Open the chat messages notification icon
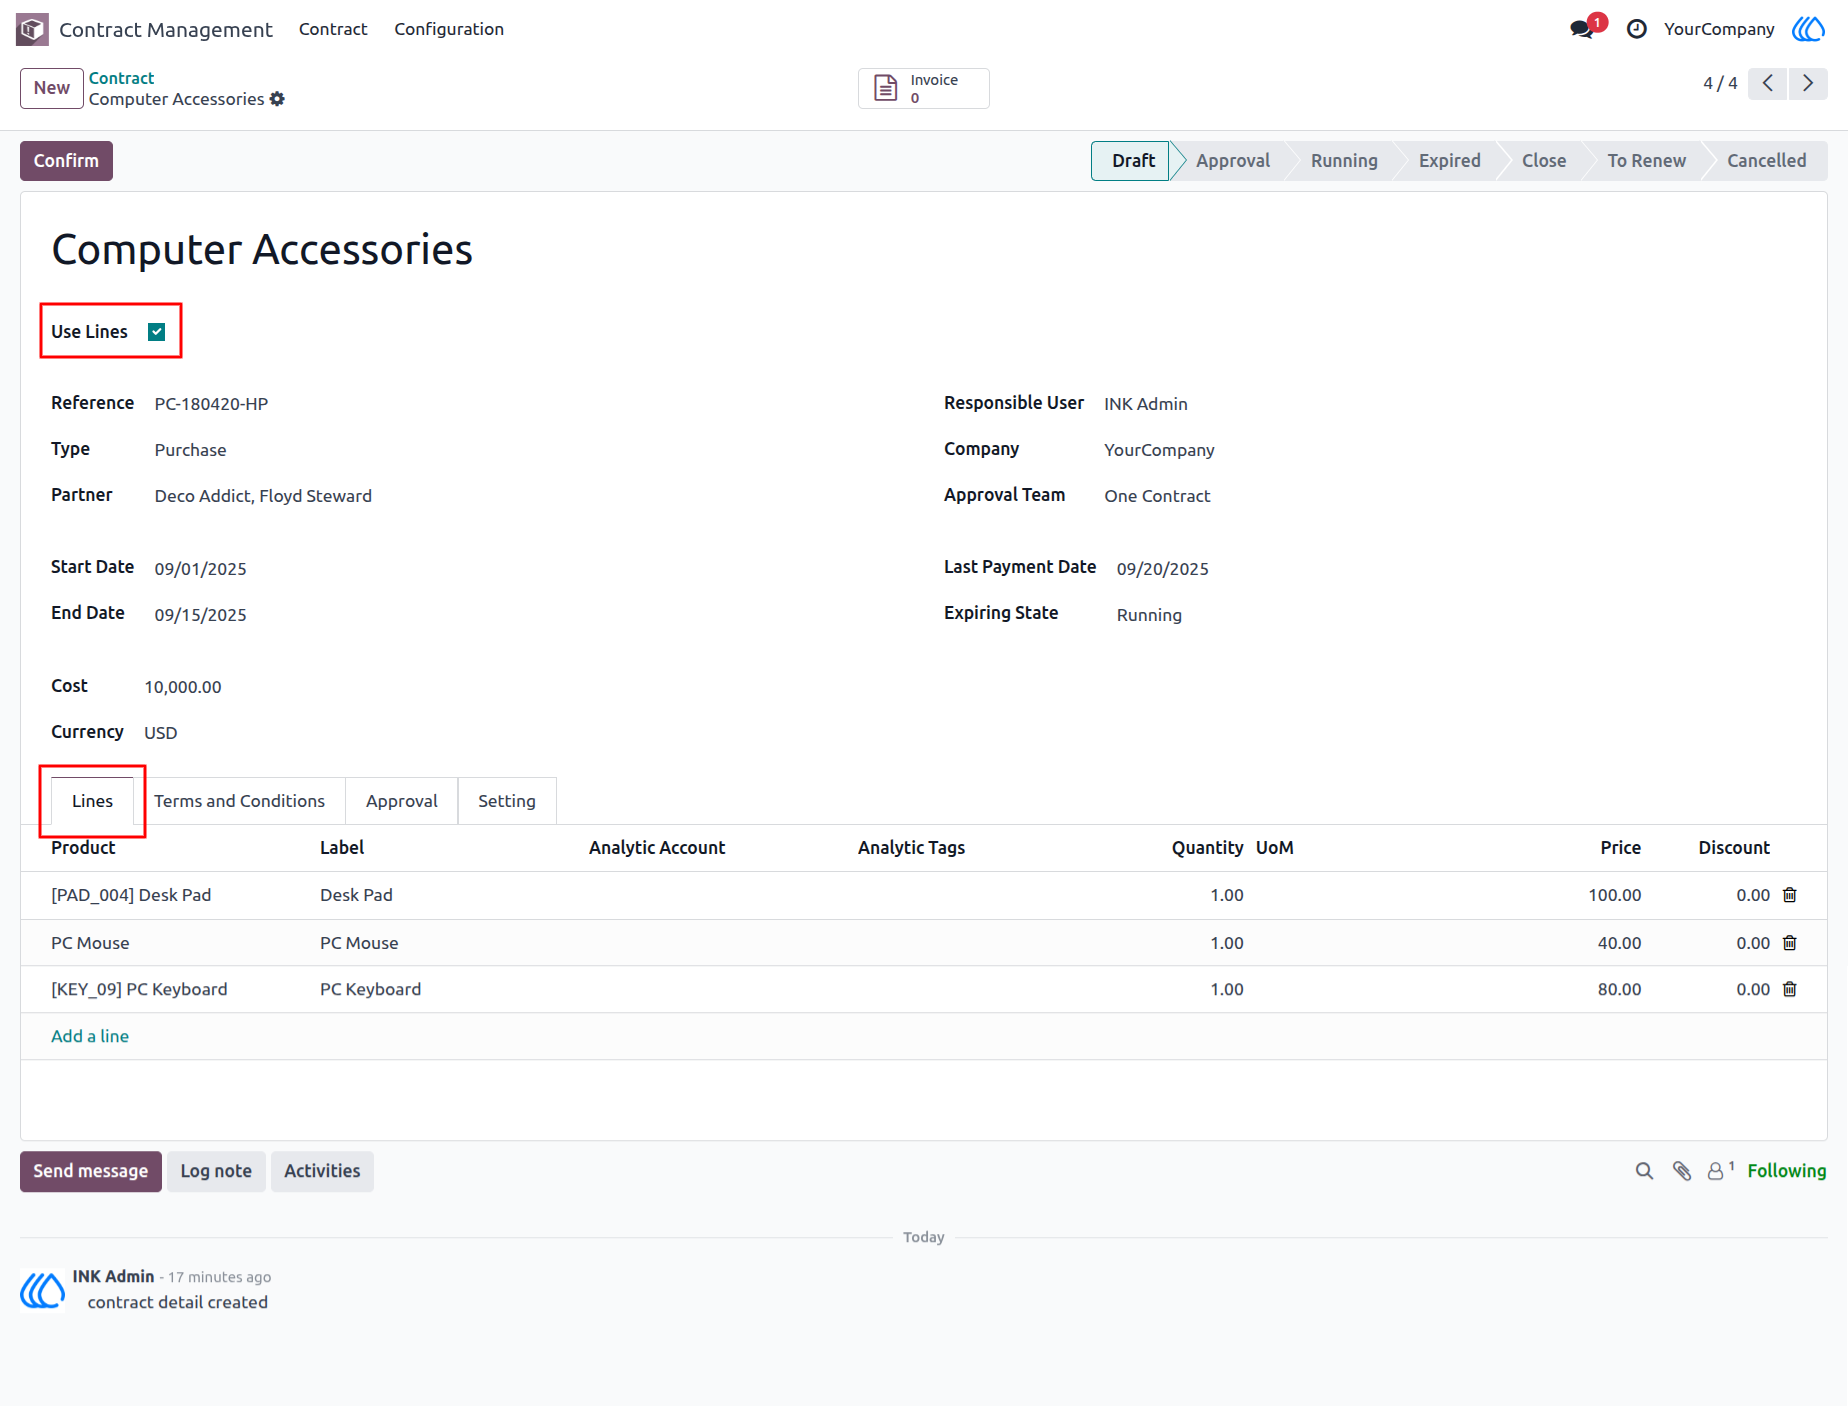The image size is (1848, 1407). coord(1583,29)
